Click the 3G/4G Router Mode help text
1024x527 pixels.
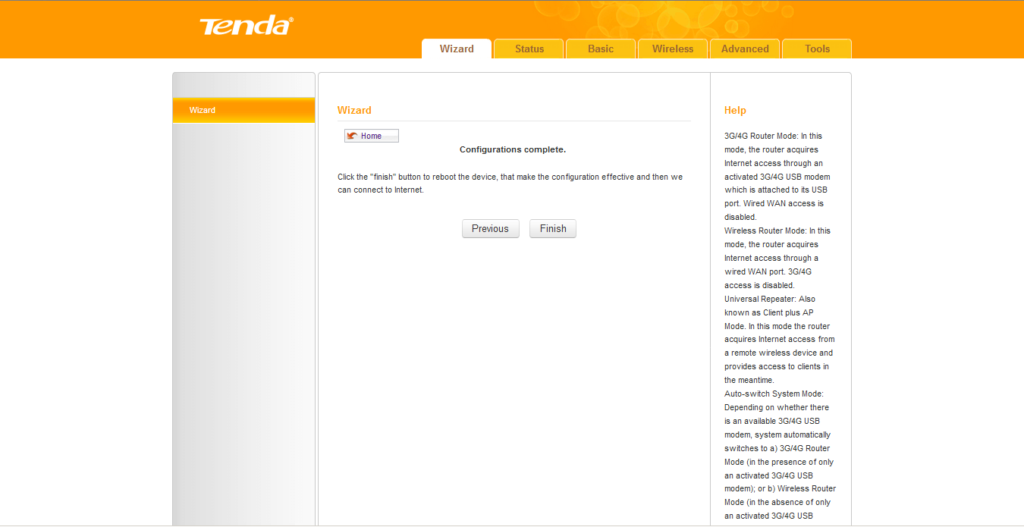774,176
